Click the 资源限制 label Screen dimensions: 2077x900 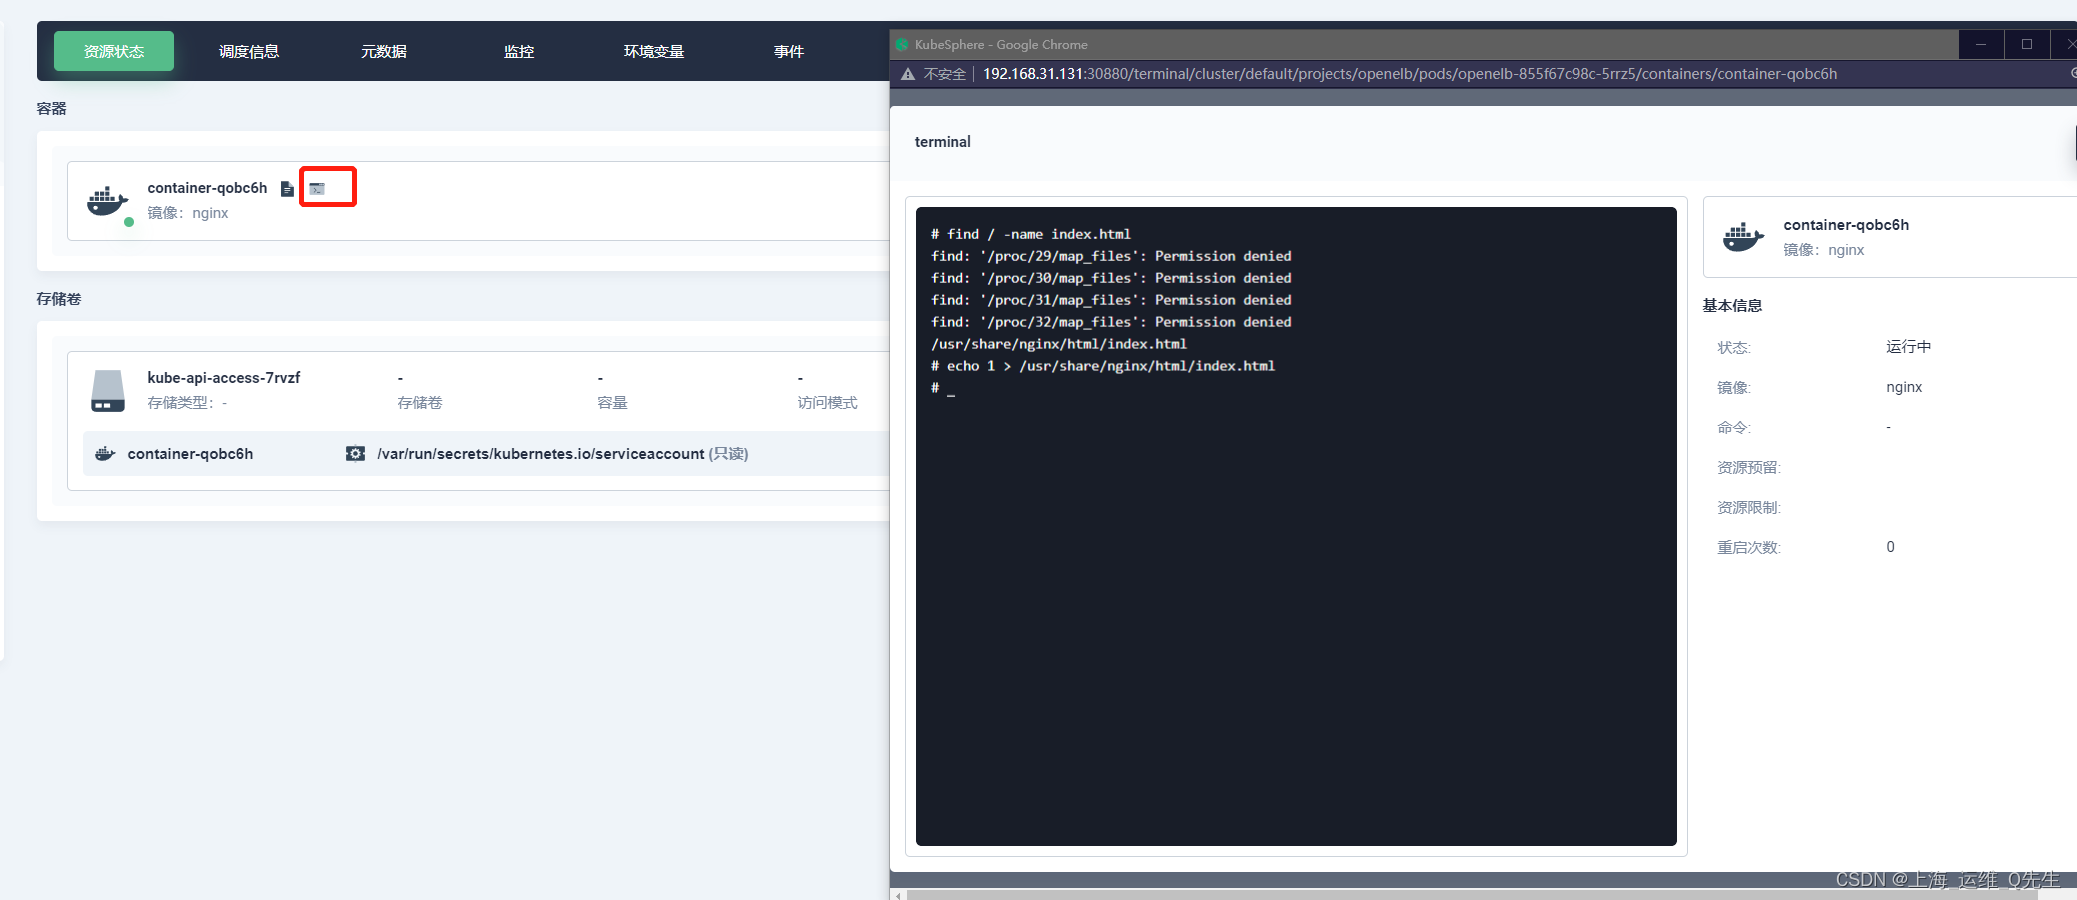click(x=1749, y=508)
